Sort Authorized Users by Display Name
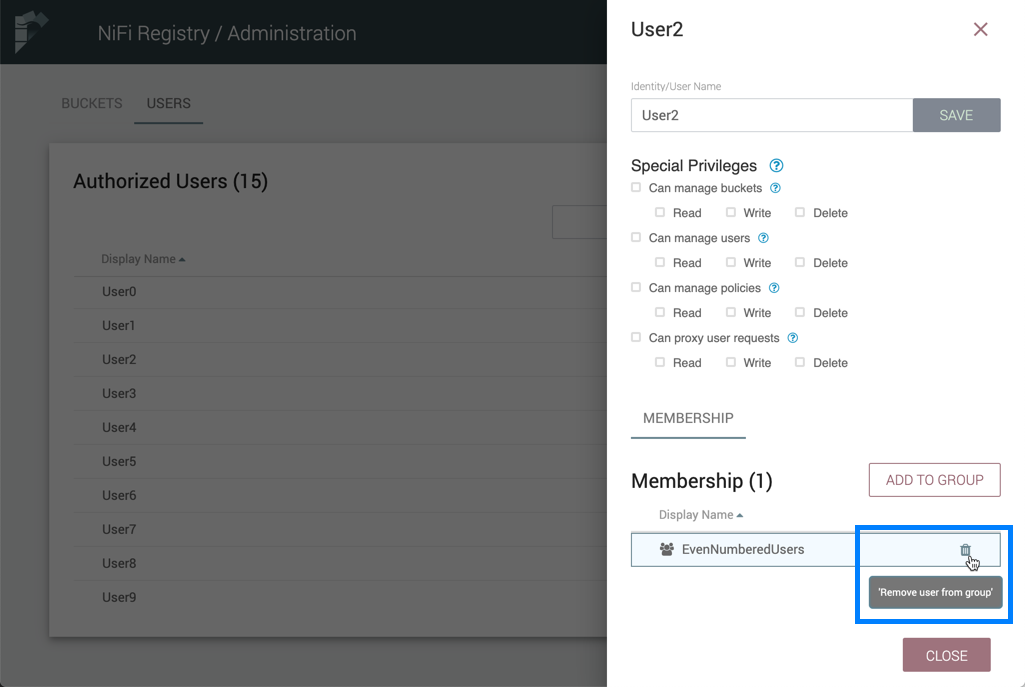This screenshot has height=687, width=1025. click(142, 259)
